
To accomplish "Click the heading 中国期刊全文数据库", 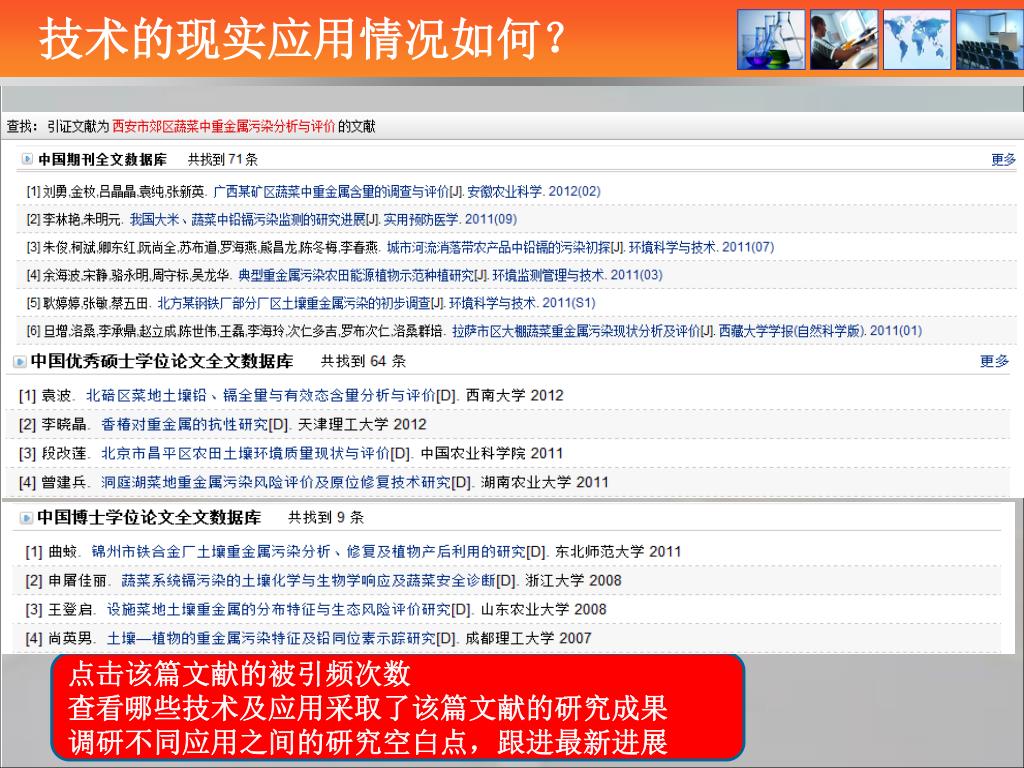I will [x=103, y=159].
